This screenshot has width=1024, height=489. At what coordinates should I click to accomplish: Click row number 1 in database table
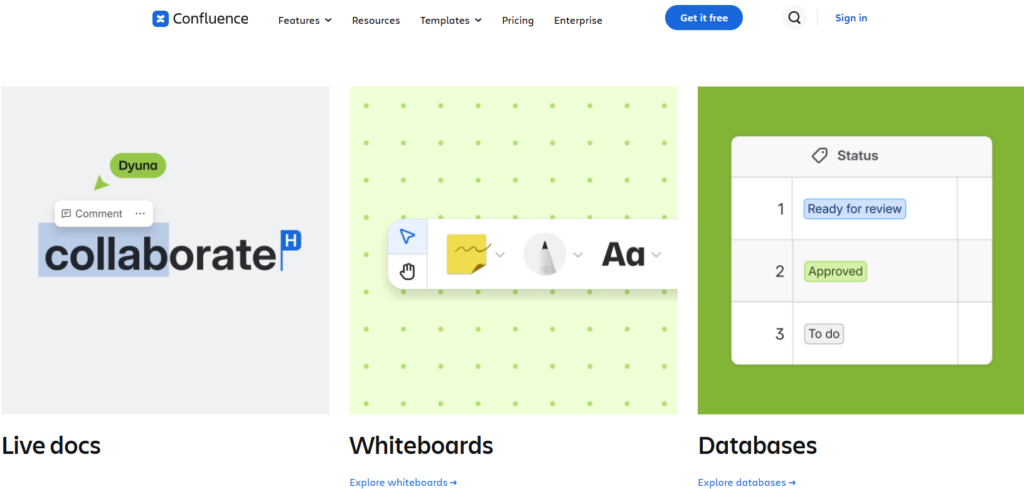tap(780, 210)
